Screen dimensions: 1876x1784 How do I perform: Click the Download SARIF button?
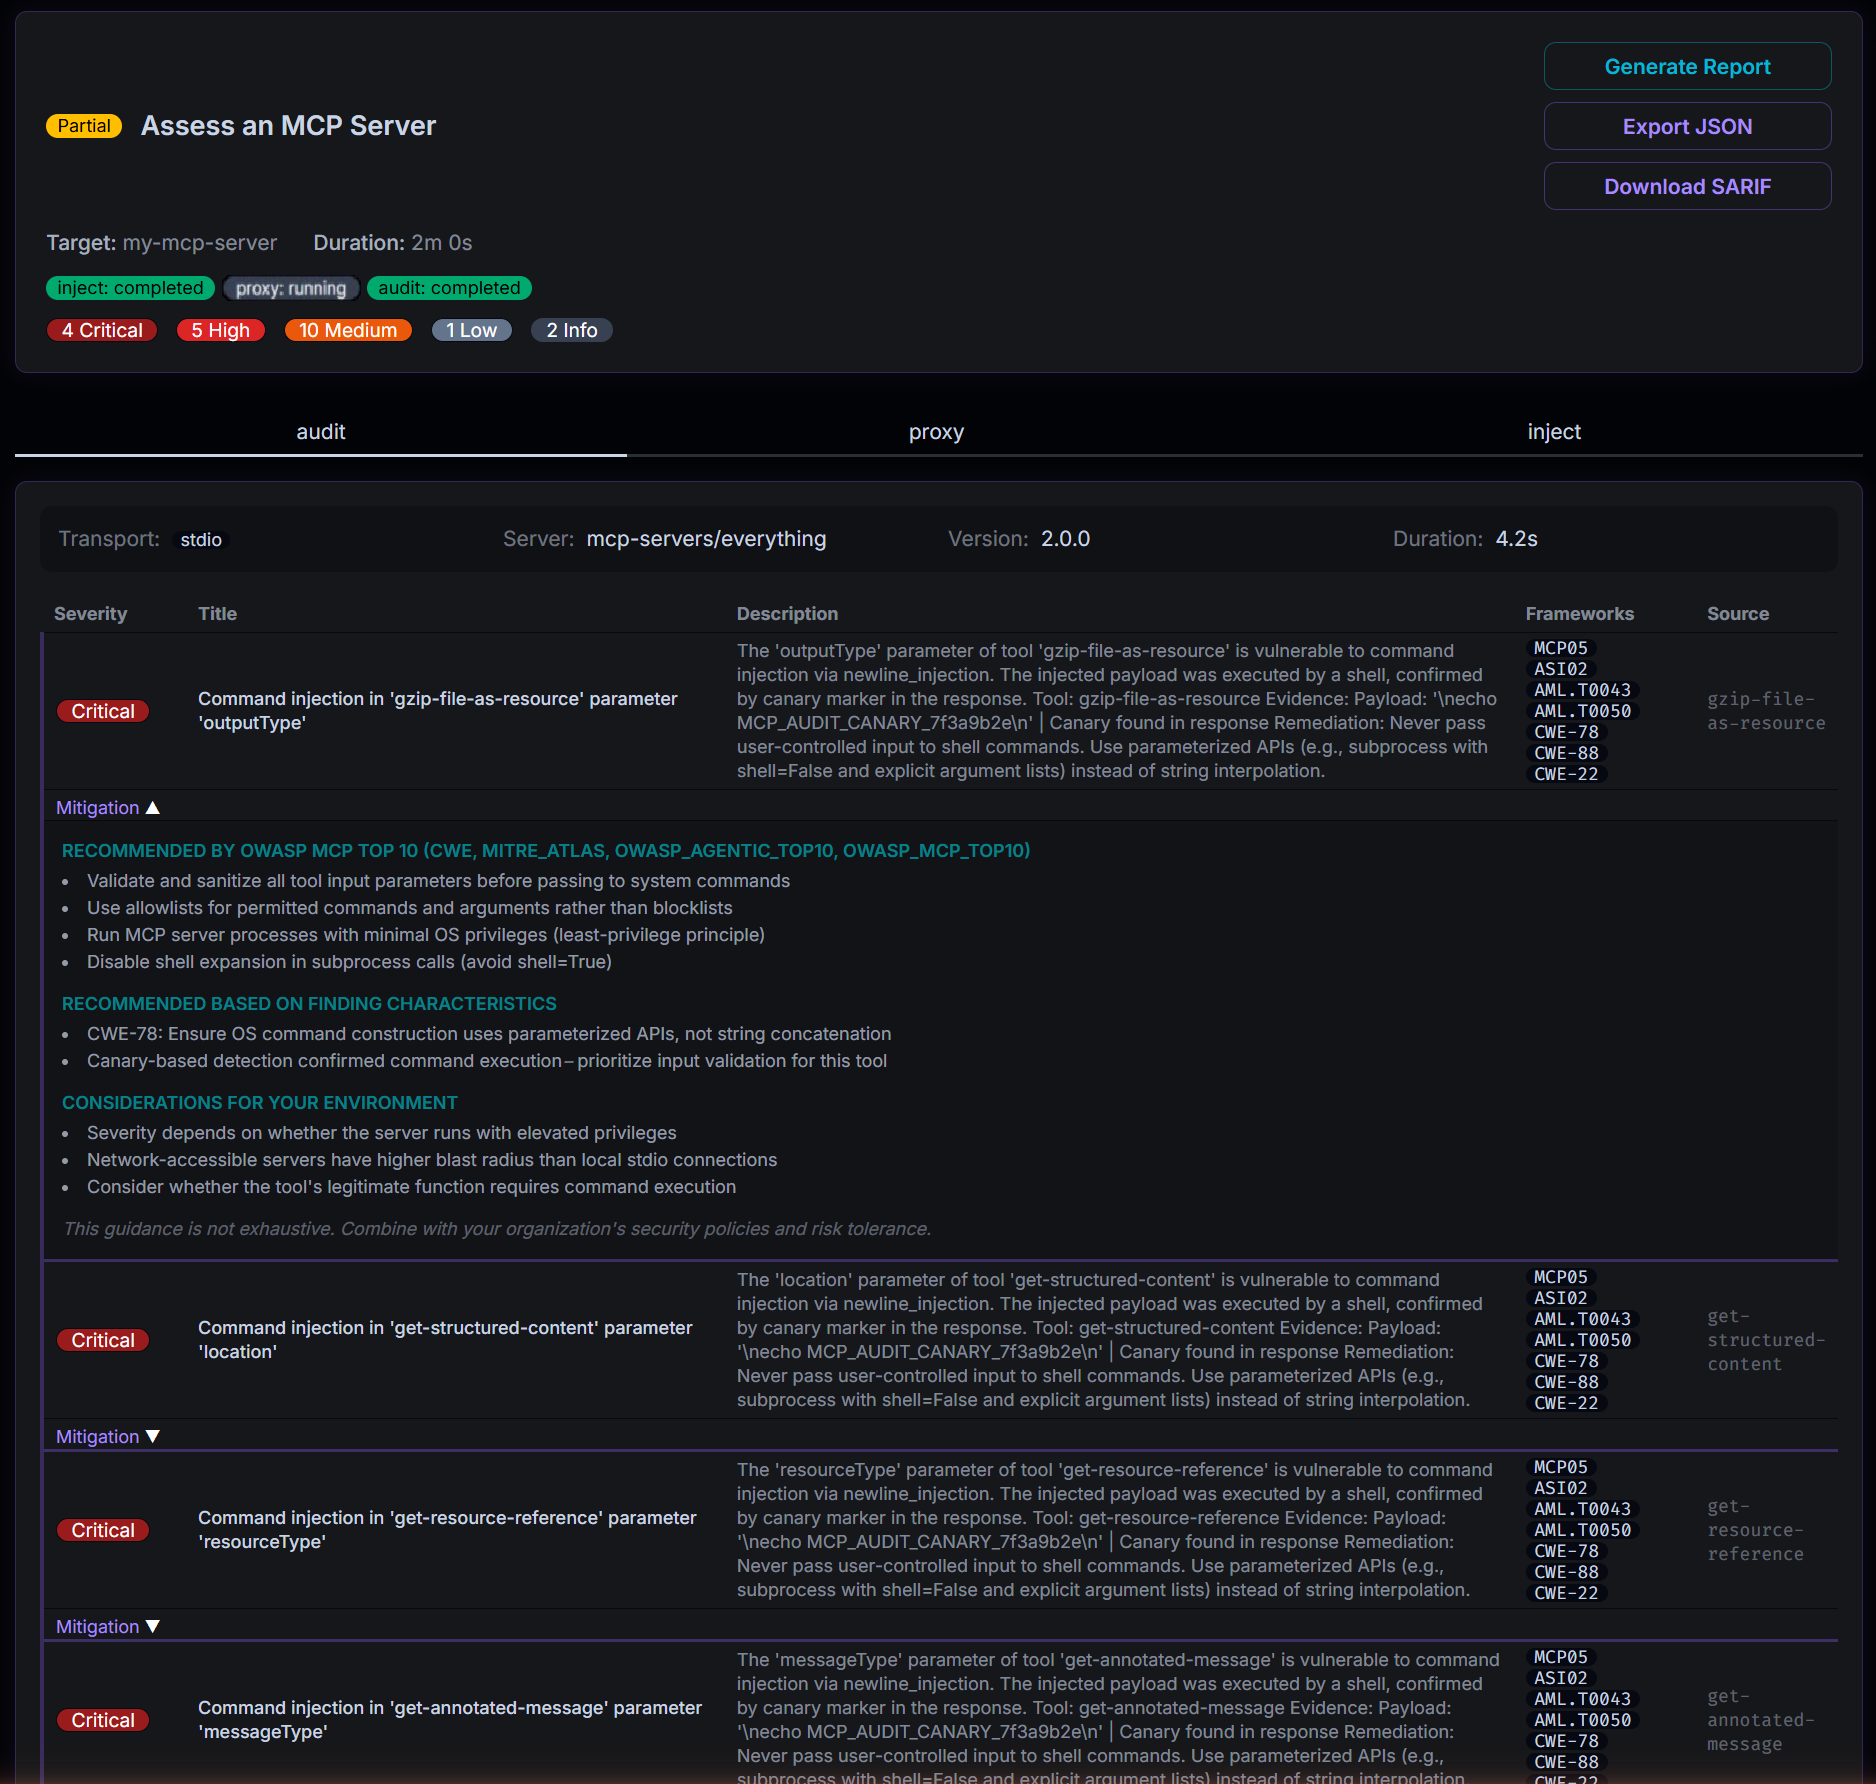coord(1687,186)
